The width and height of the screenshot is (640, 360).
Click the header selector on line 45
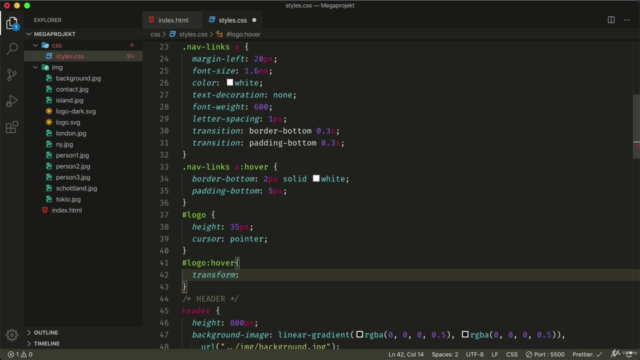[196, 311]
